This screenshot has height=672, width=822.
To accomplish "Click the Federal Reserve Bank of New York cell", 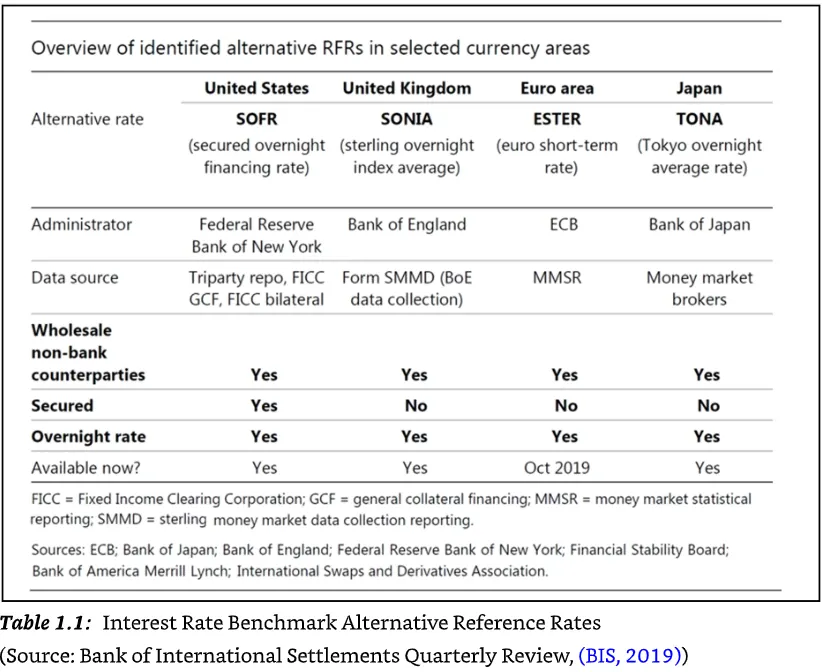I will click(256, 235).
